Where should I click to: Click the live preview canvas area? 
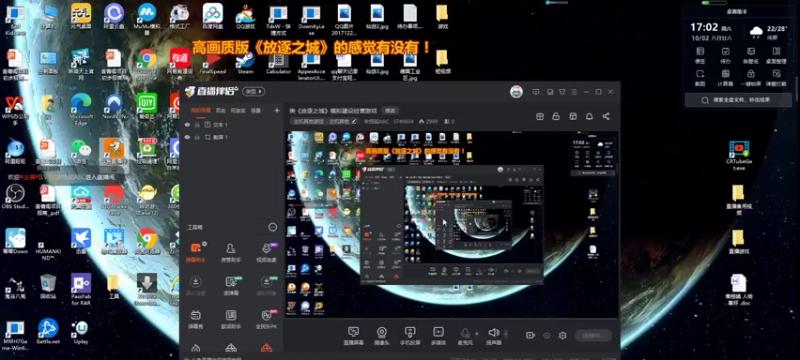pos(452,225)
